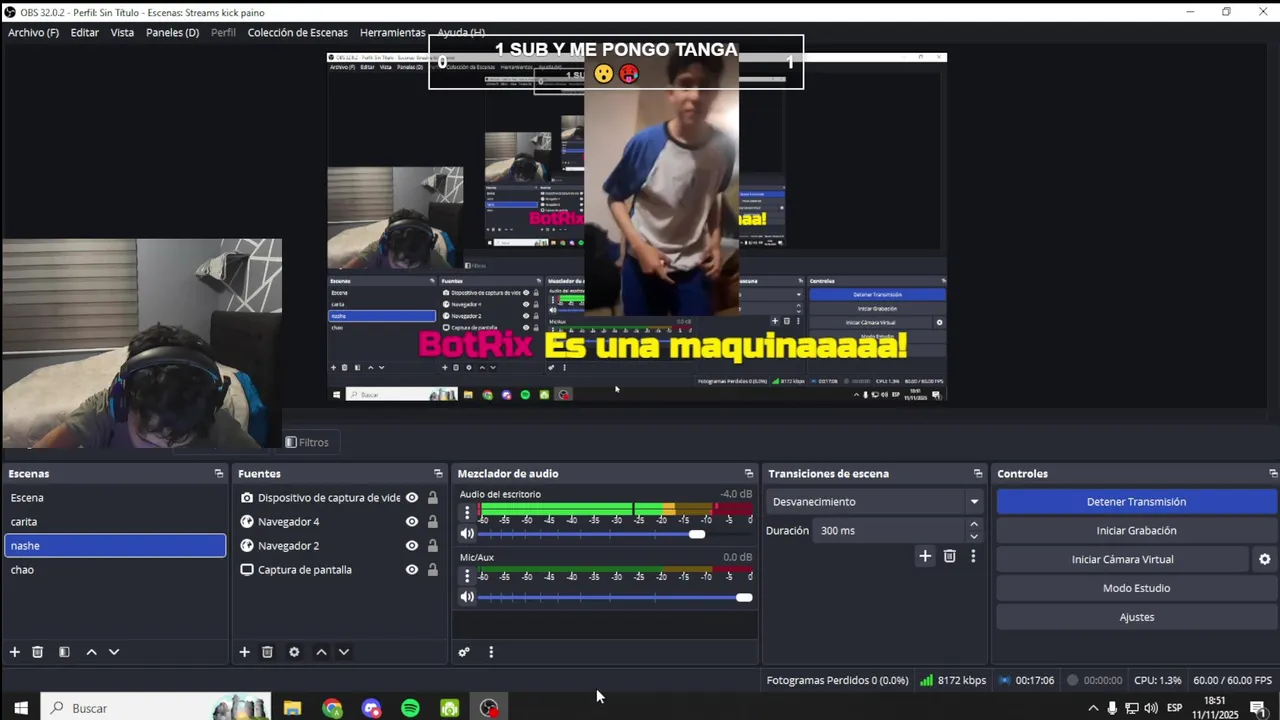Open Audio del escritorio options dots
Screen dimensions: 1280x720
467,513
